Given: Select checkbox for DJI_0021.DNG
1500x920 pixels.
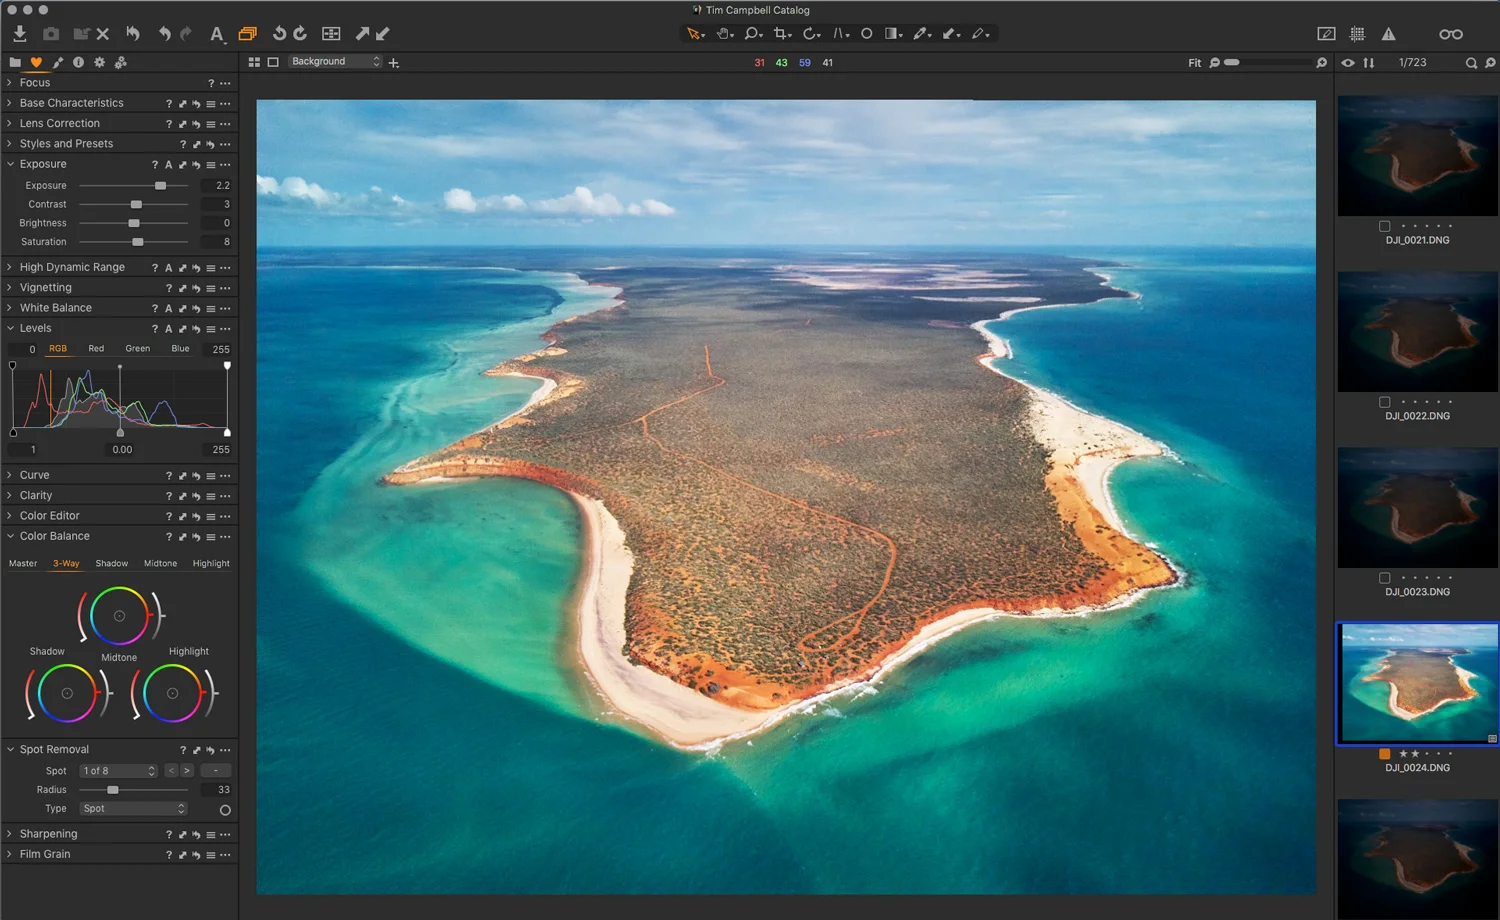Looking at the screenshot, I should [x=1385, y=226].
